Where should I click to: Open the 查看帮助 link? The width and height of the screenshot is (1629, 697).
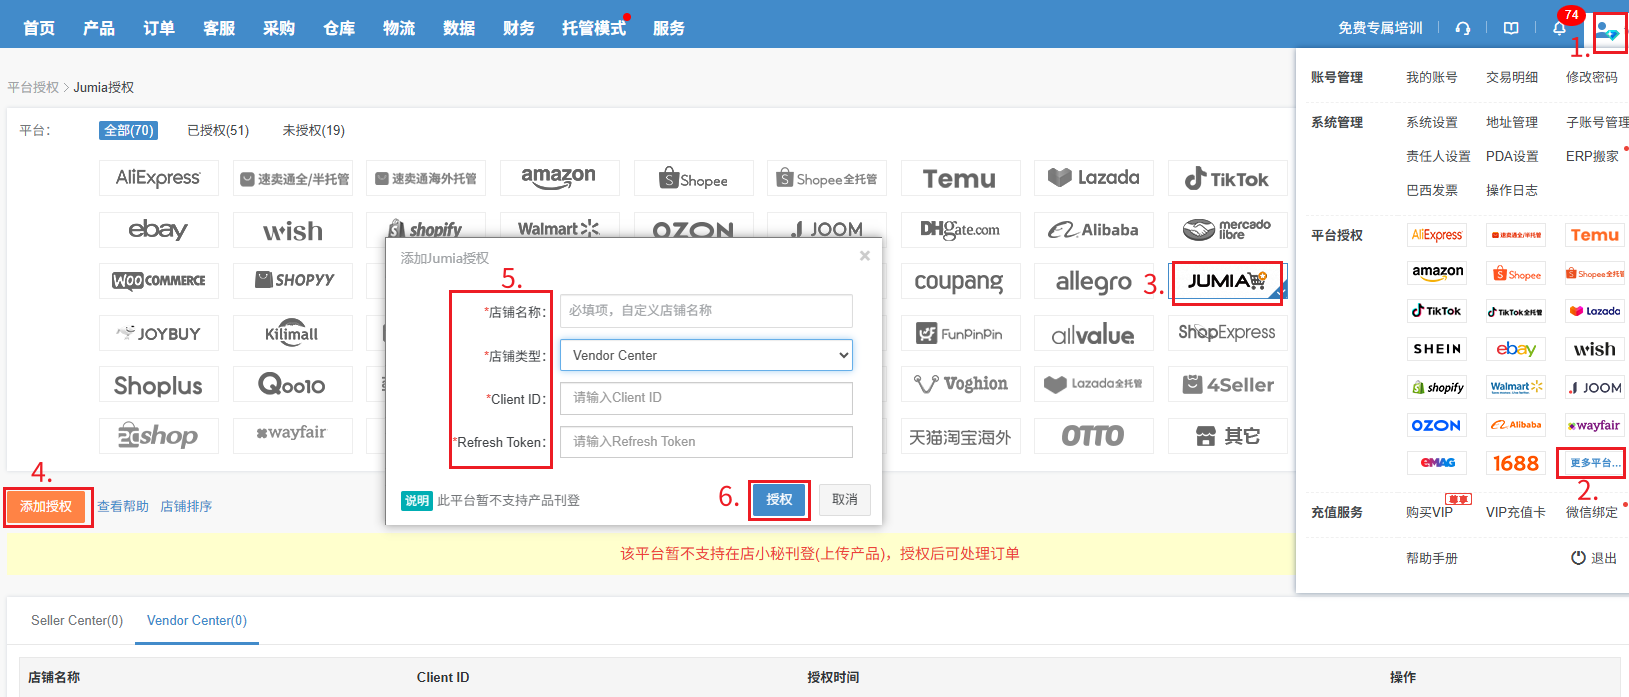click(x=123, y=506)
